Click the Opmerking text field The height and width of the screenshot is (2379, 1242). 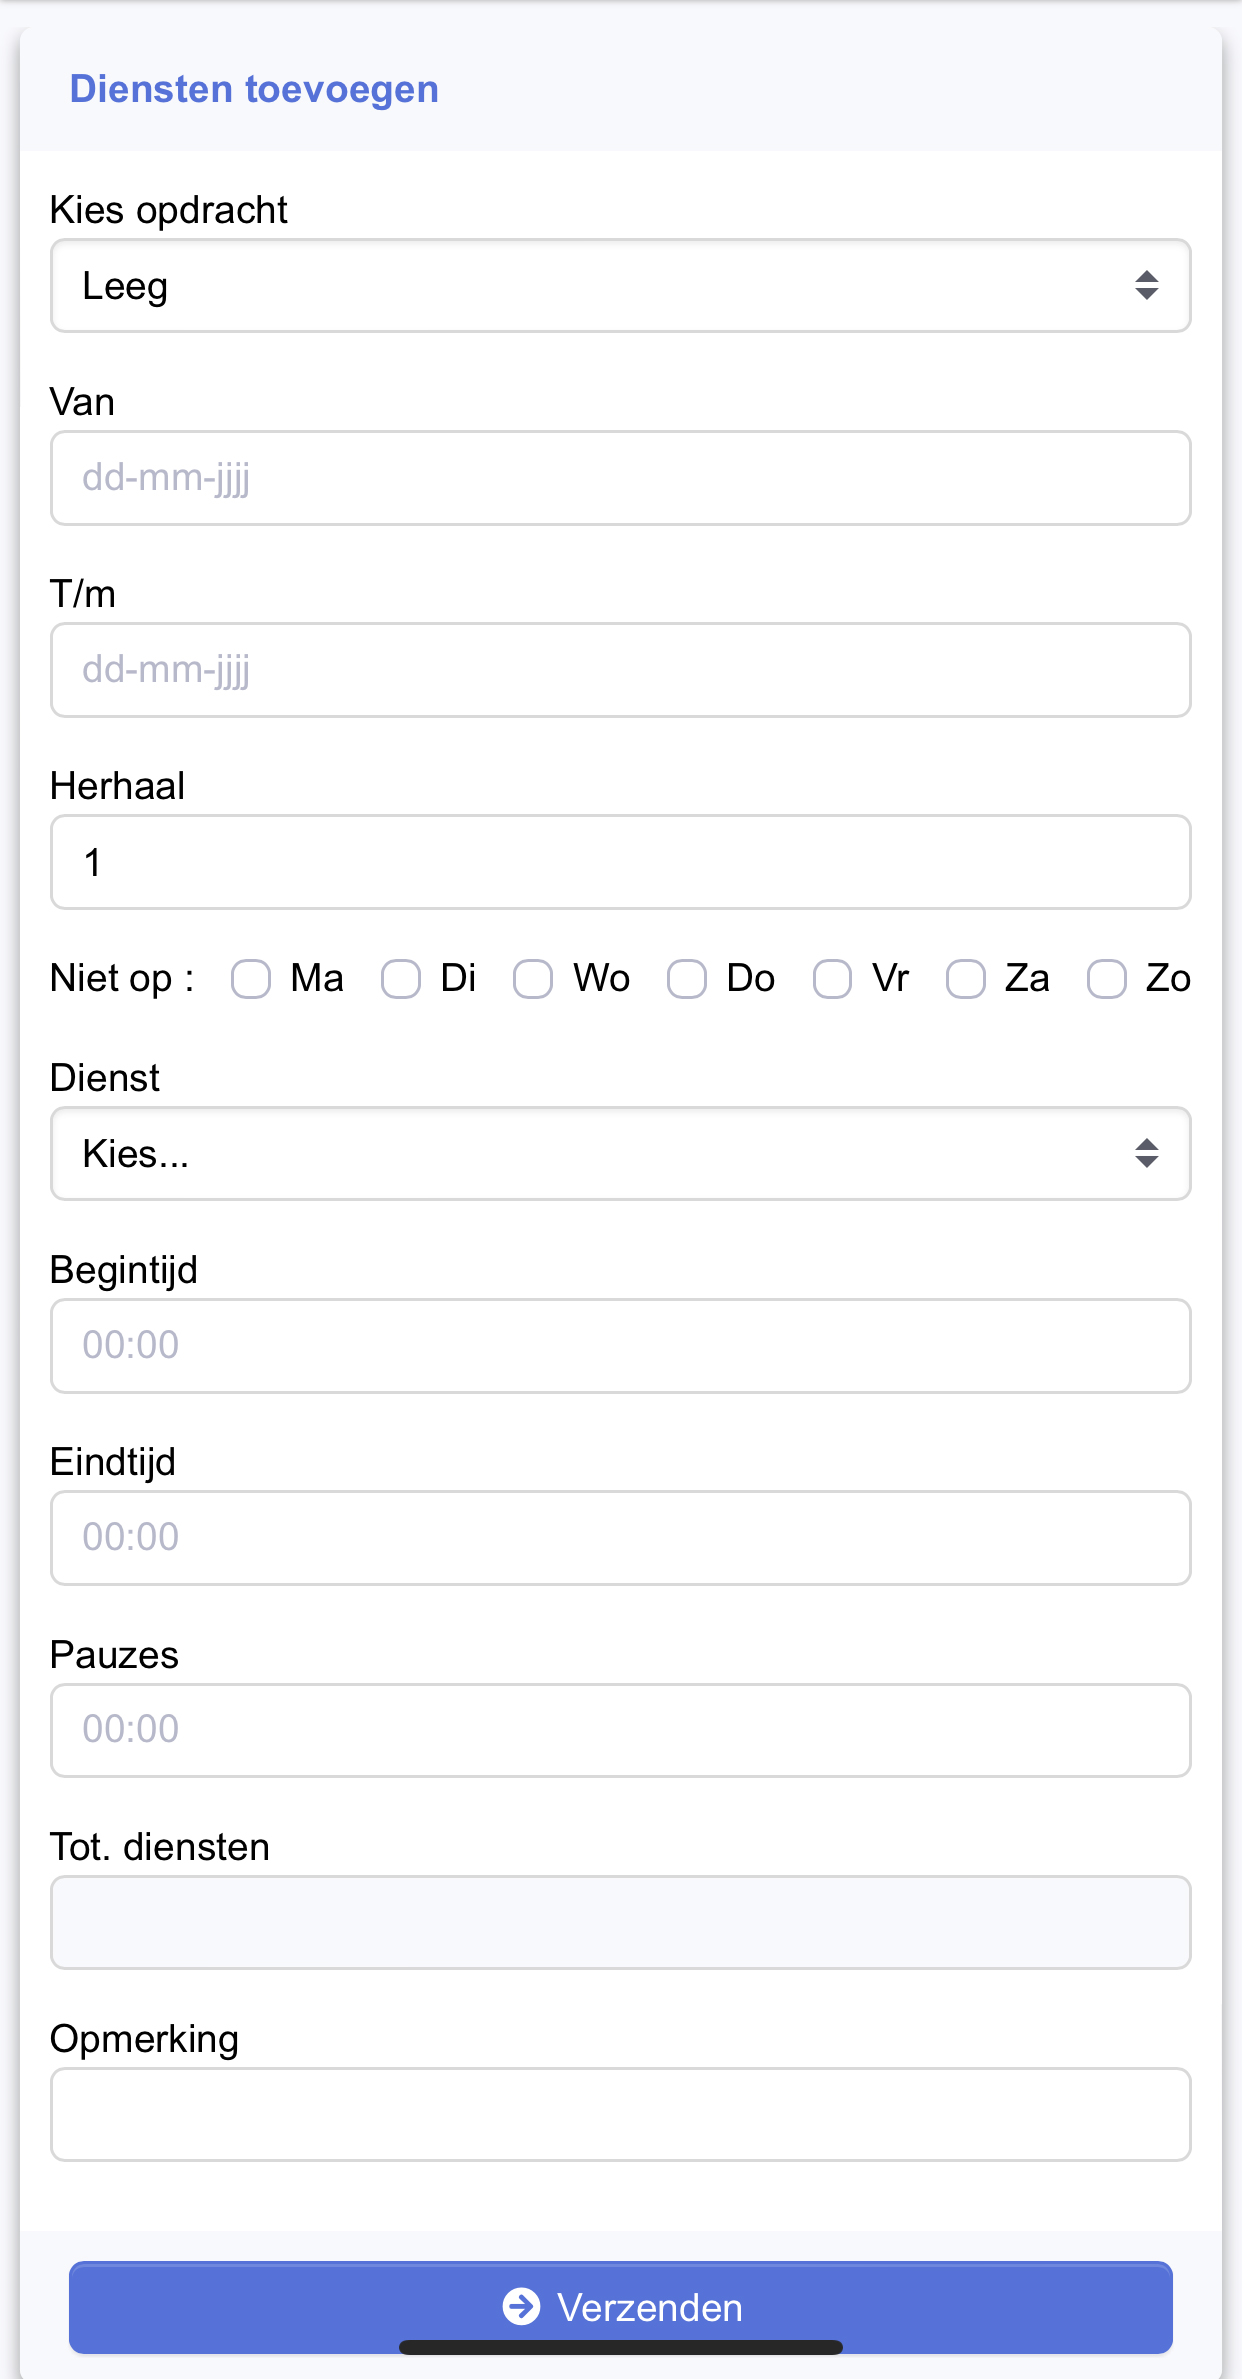point(621,2115)
